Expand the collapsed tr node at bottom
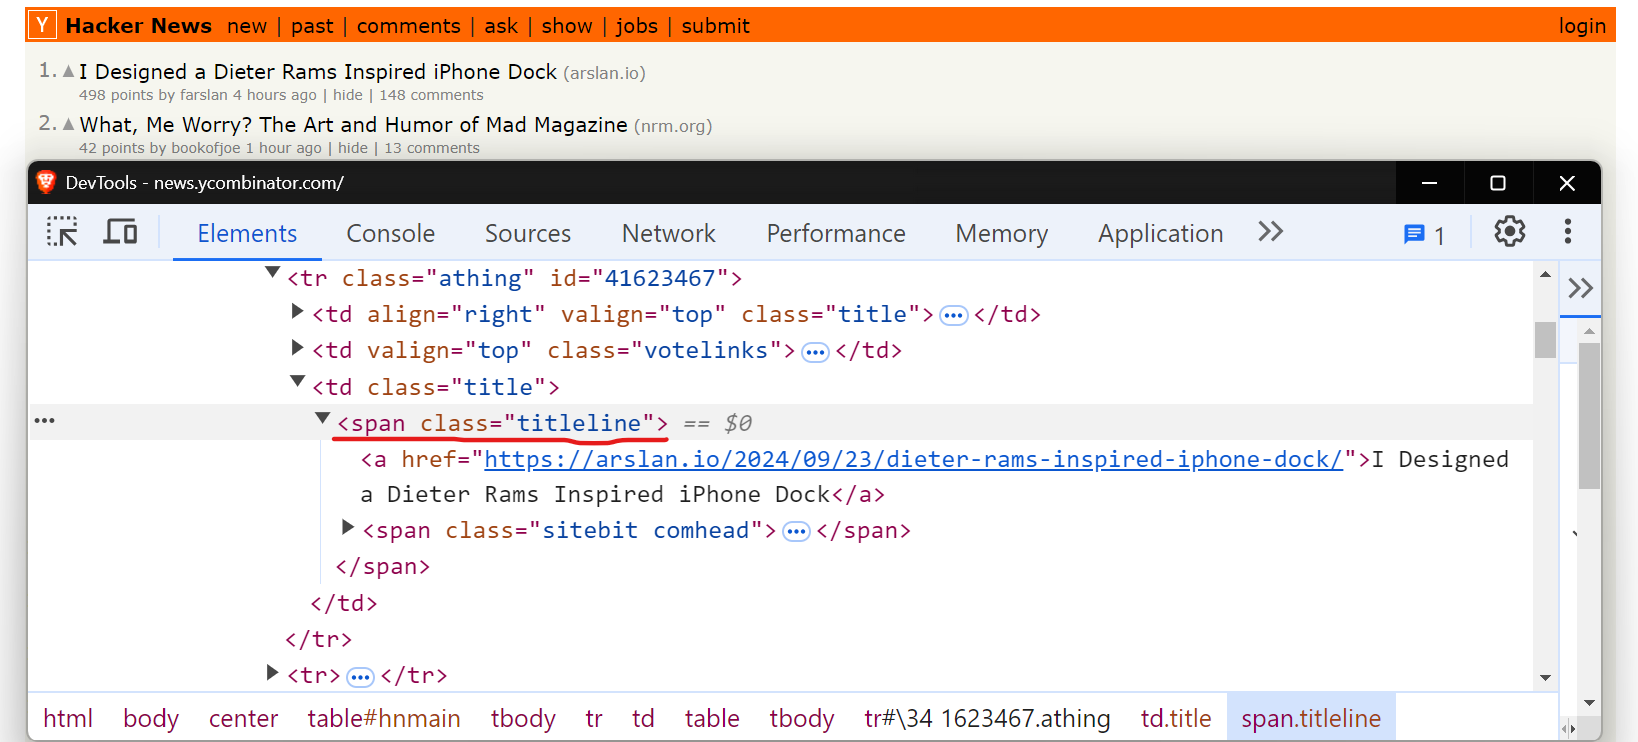 [x=272, y=673]
